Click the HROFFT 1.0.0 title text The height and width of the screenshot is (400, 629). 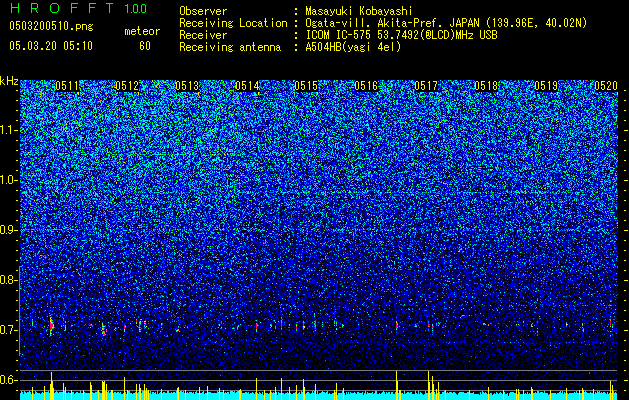coord(78,8)
